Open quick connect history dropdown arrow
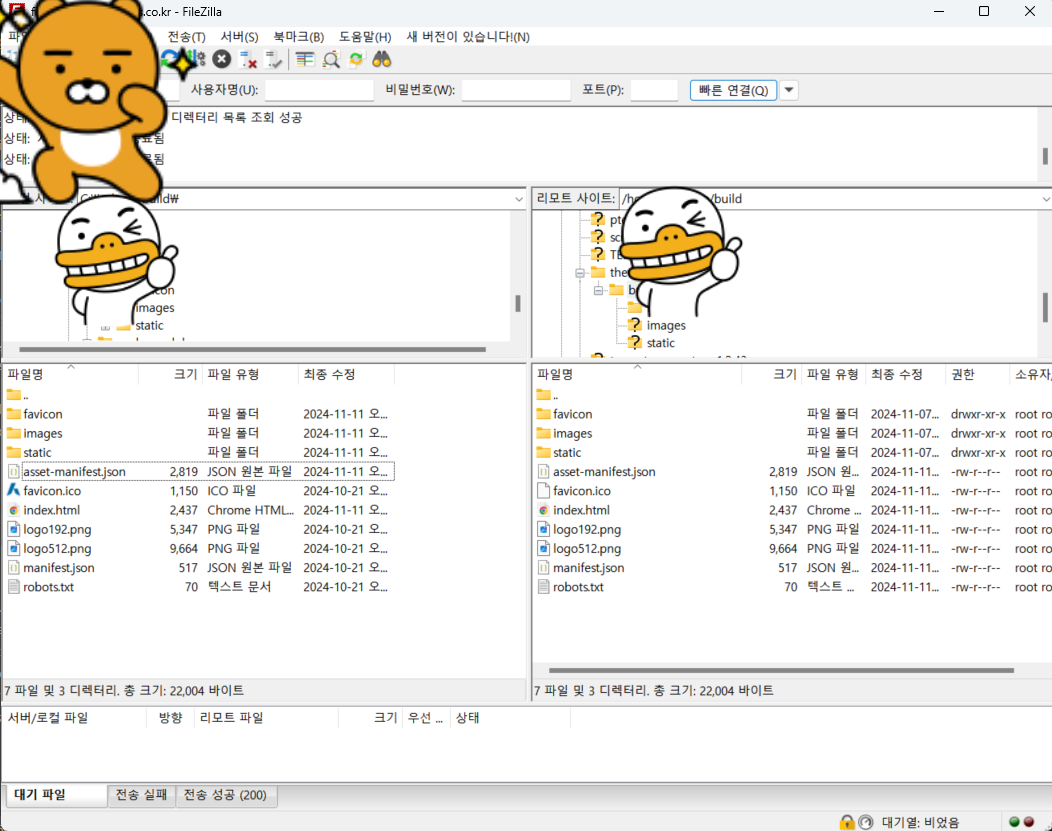This screenshot has height=831, width=1052. coord(789,90)
